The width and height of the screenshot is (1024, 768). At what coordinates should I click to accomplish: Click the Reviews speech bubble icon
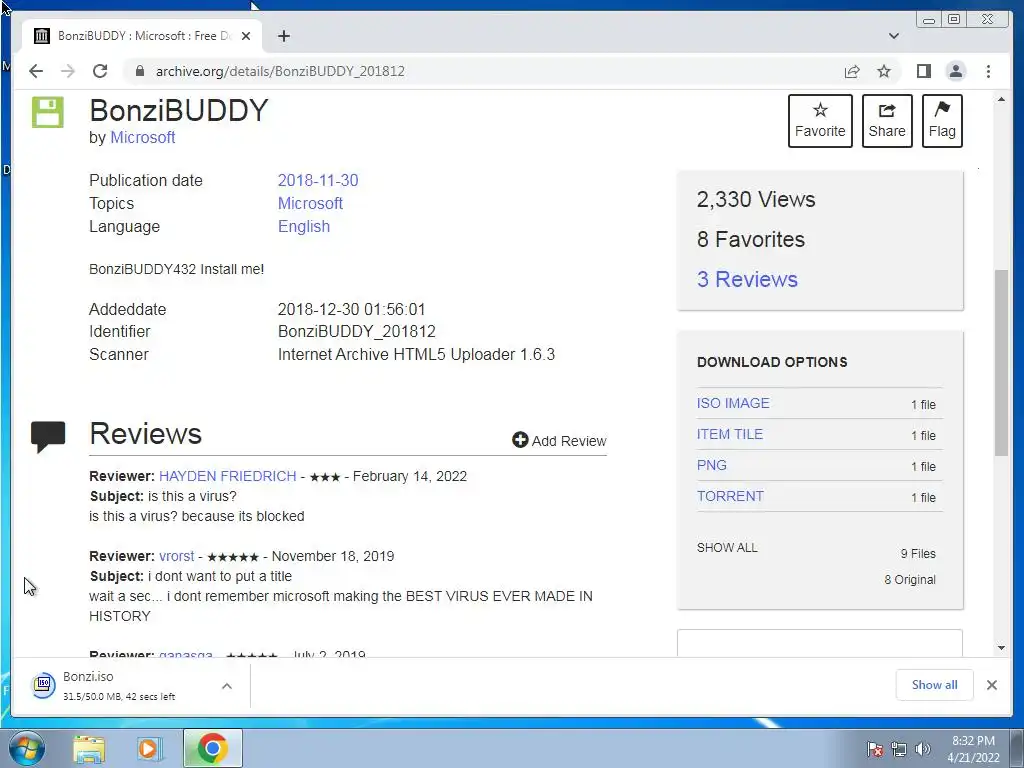[x=48, y=436]
